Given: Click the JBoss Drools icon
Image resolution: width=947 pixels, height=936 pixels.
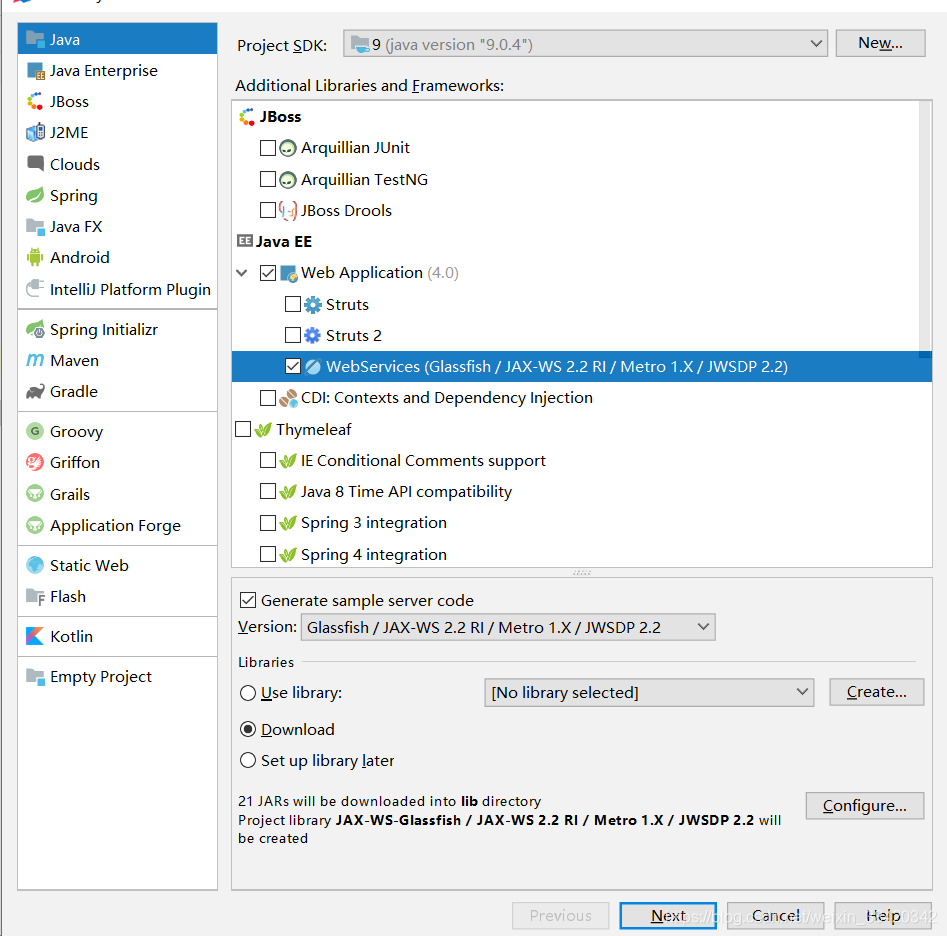Looking at the screenshot, I should (x=288, y=210).
